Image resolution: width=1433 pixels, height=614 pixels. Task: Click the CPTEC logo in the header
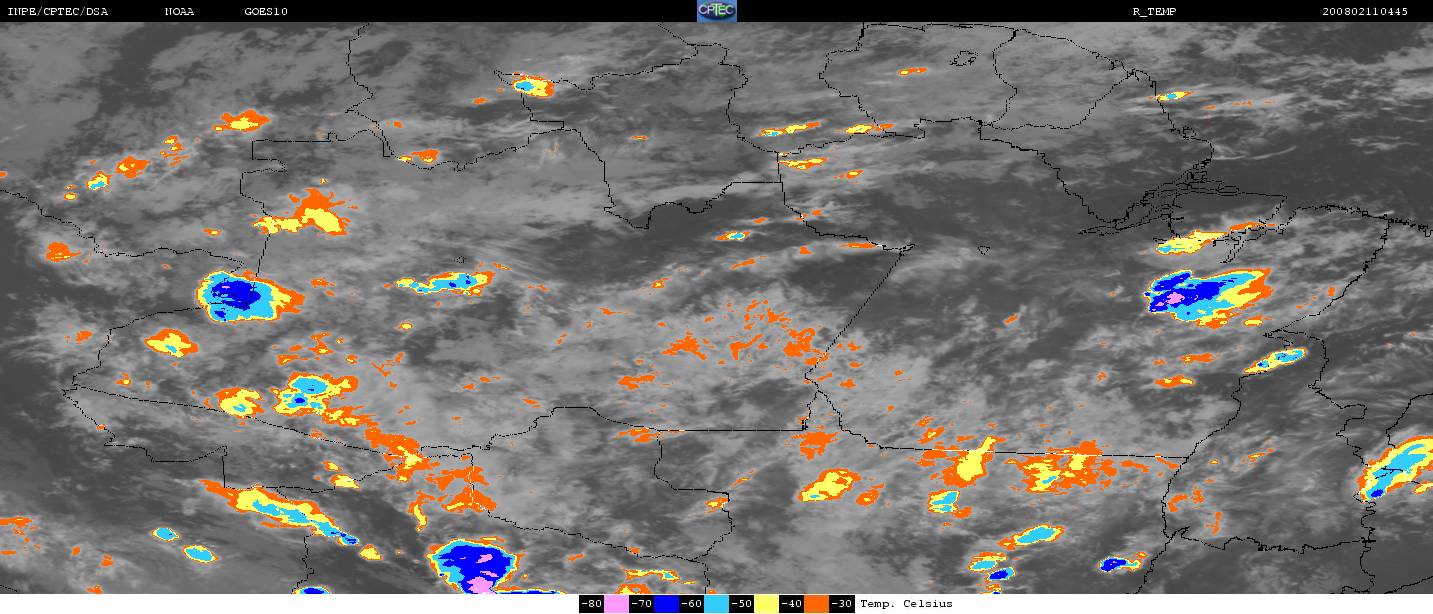[716, 11]
